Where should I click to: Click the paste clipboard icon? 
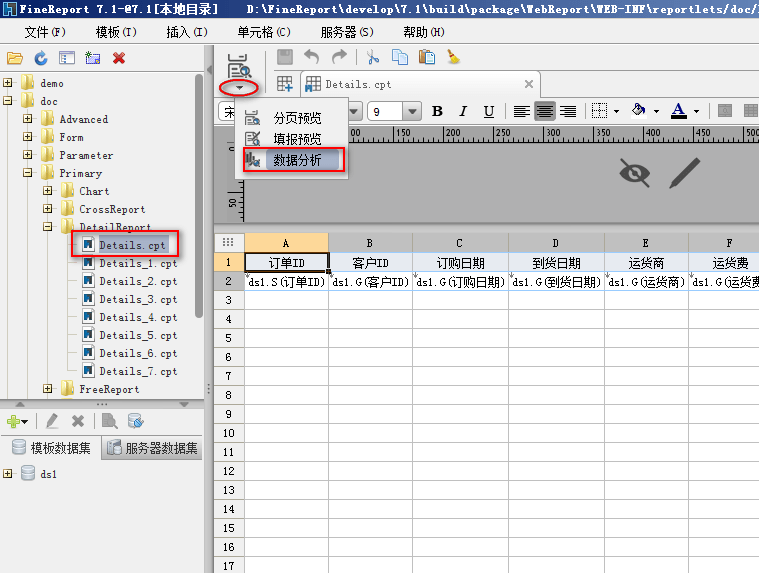click(x=426, y=57)
